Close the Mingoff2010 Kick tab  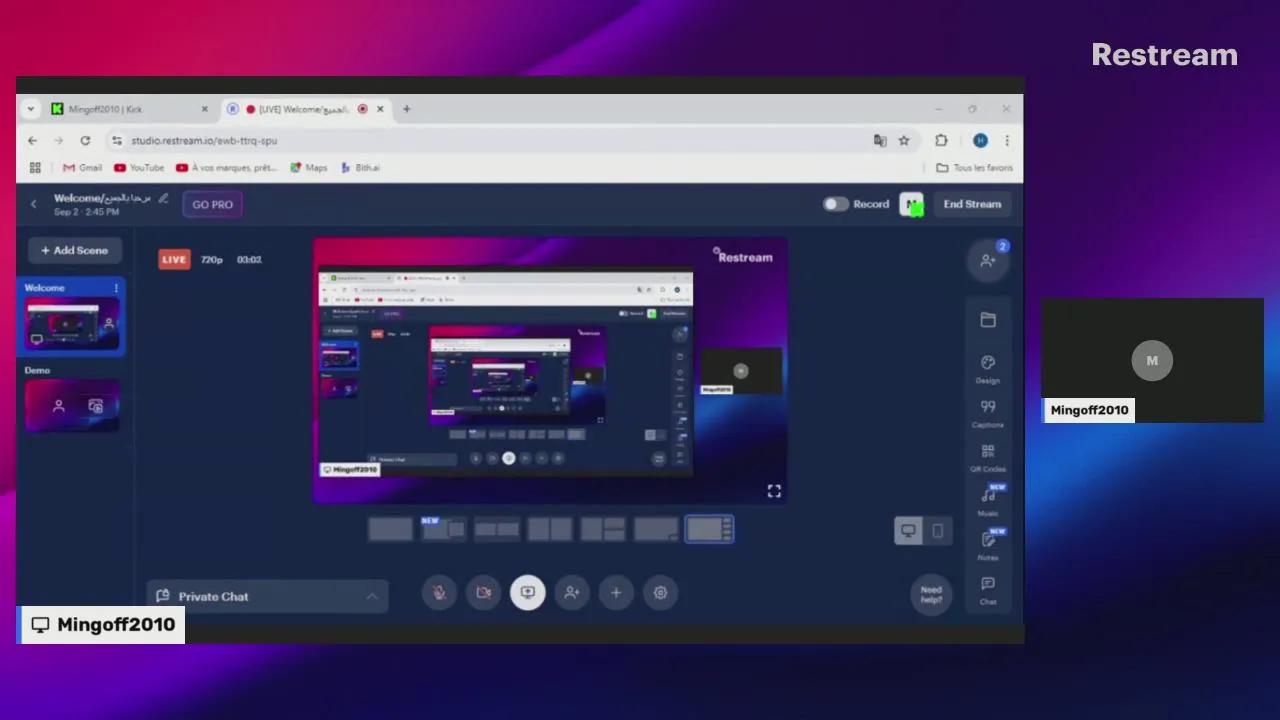(x=205, y=109)
